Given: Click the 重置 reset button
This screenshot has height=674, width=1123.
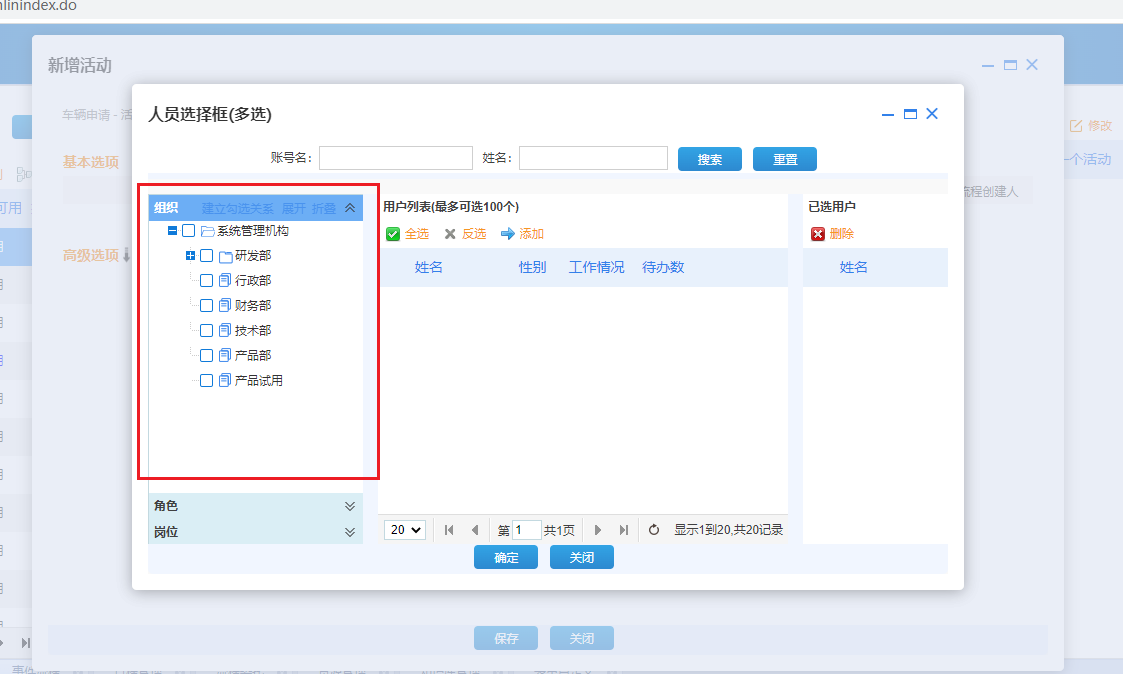Looking at the screenshot, I should (785, 159).
